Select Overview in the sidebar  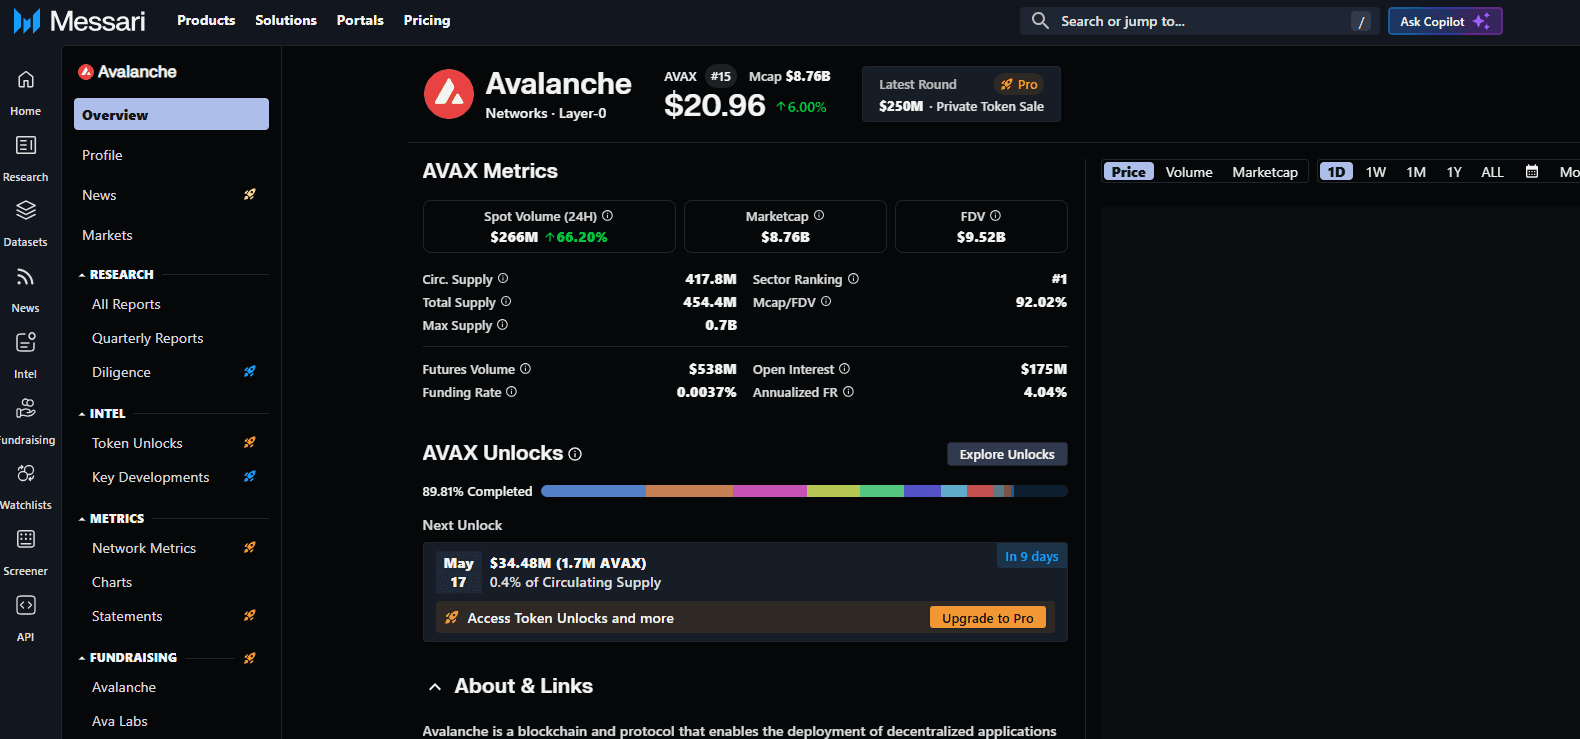coord(171,114)
